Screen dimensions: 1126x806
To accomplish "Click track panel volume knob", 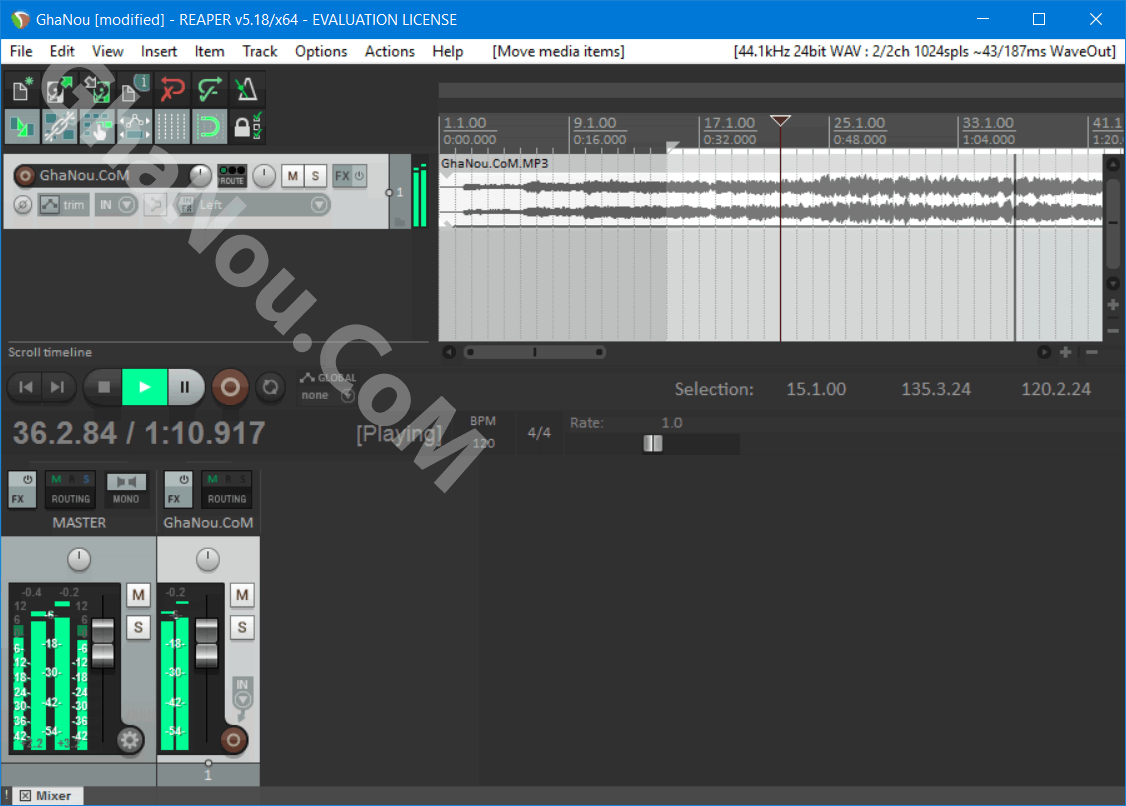I will [x=200, y=175].
